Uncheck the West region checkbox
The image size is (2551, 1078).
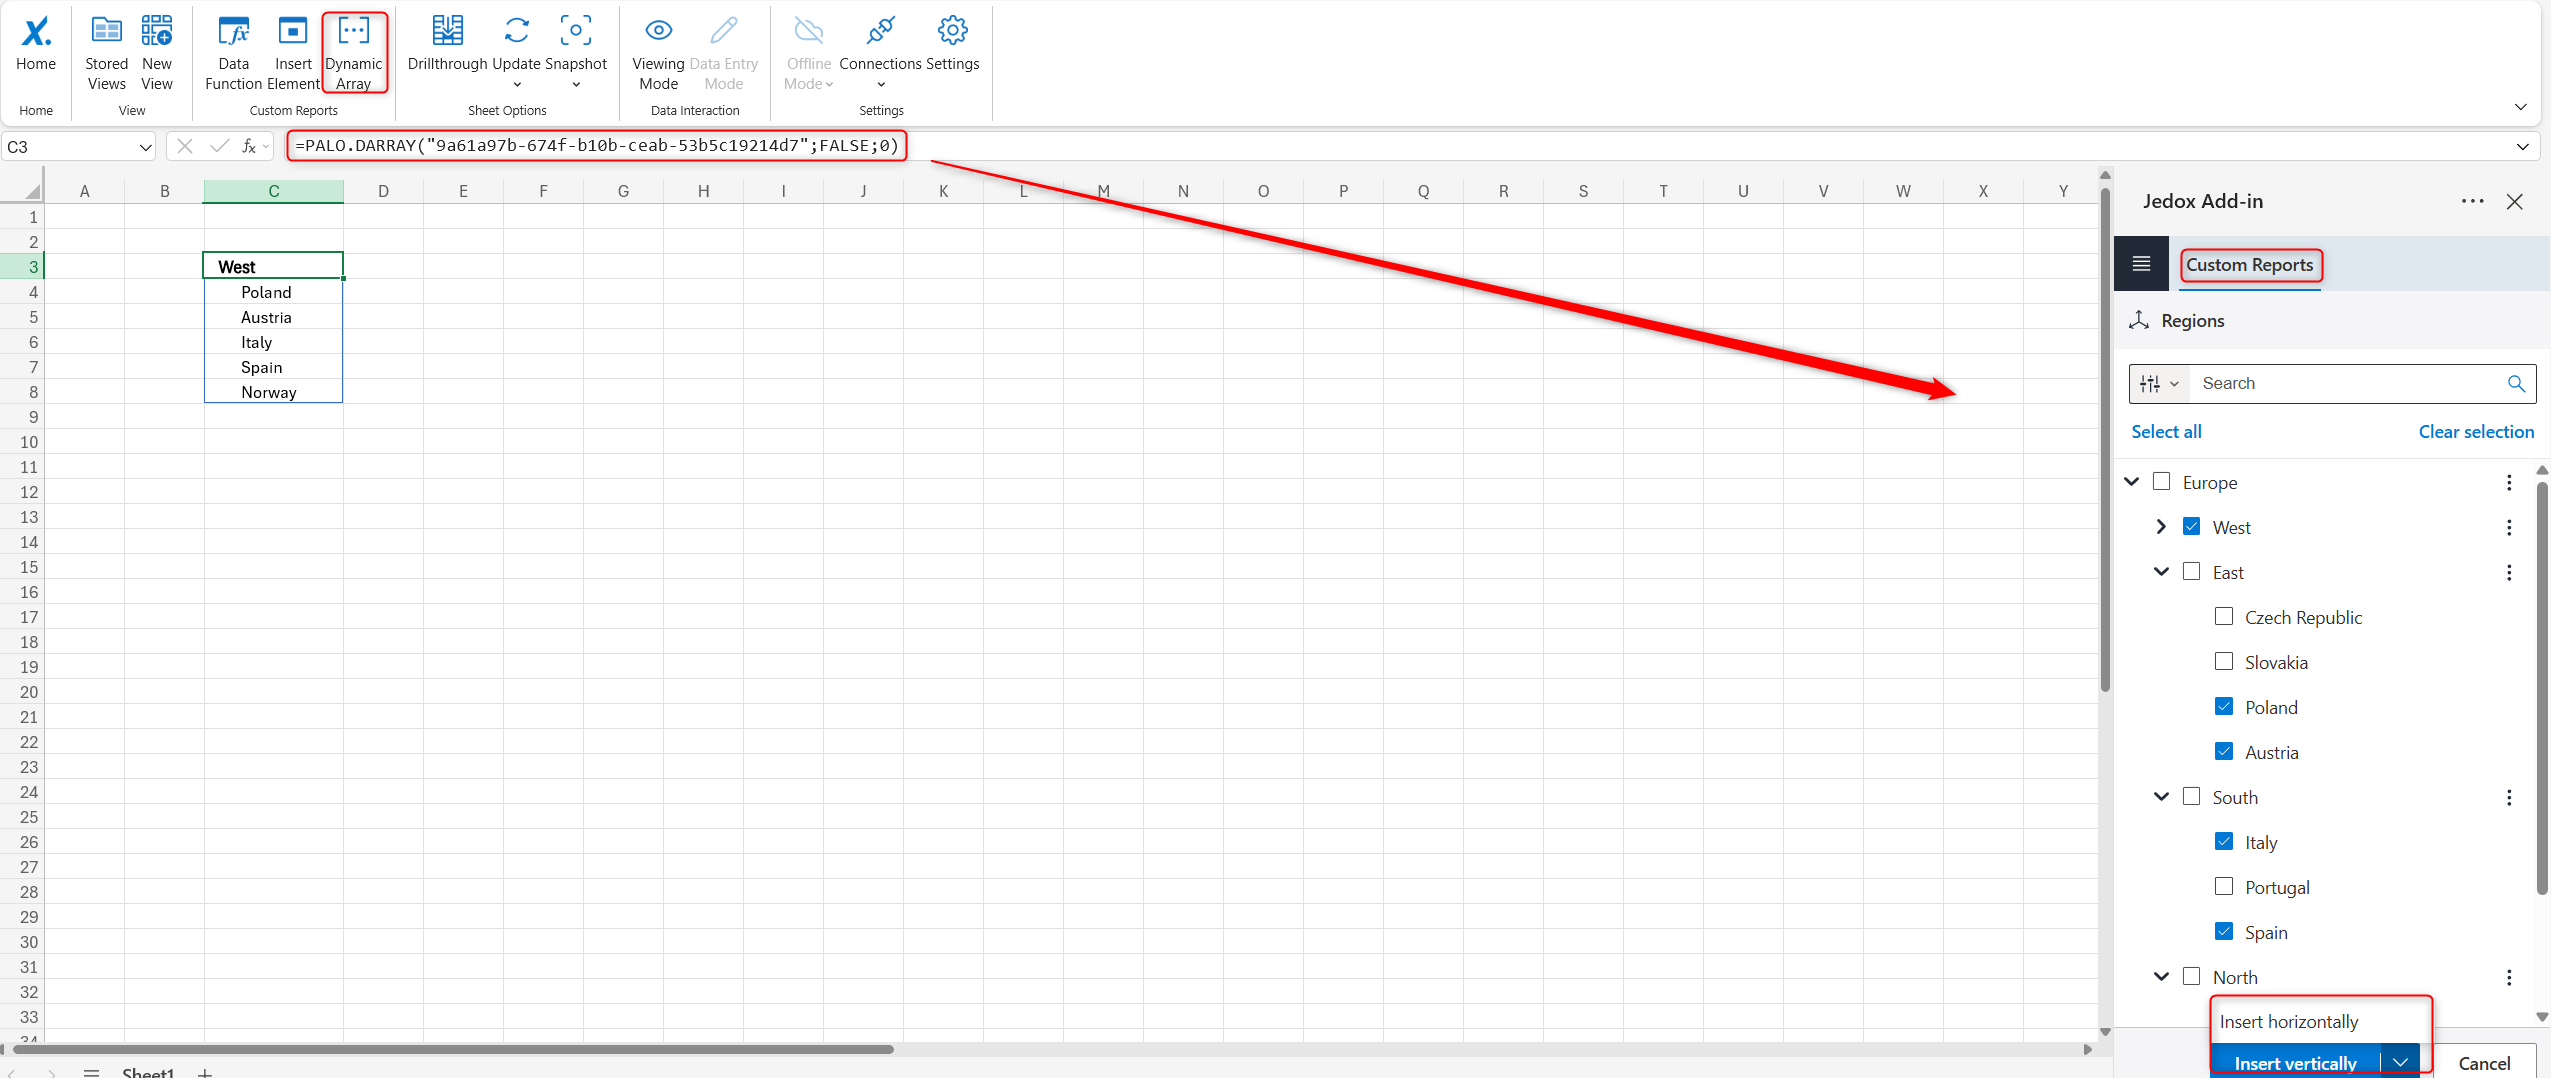(x=2192, y=526)
